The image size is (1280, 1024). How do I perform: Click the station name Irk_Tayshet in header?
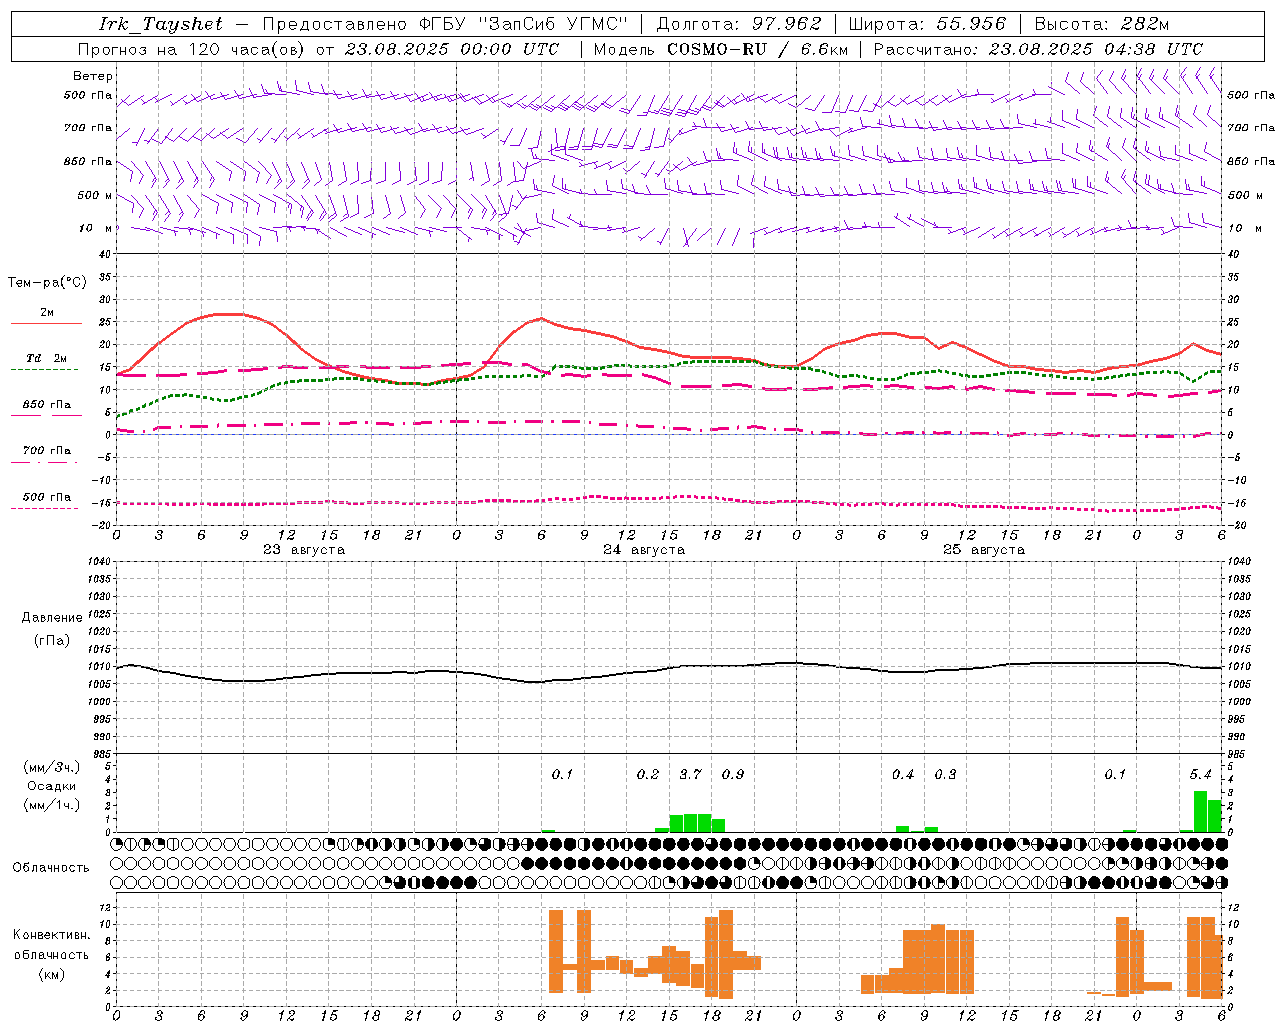click(x=161, y=24)
